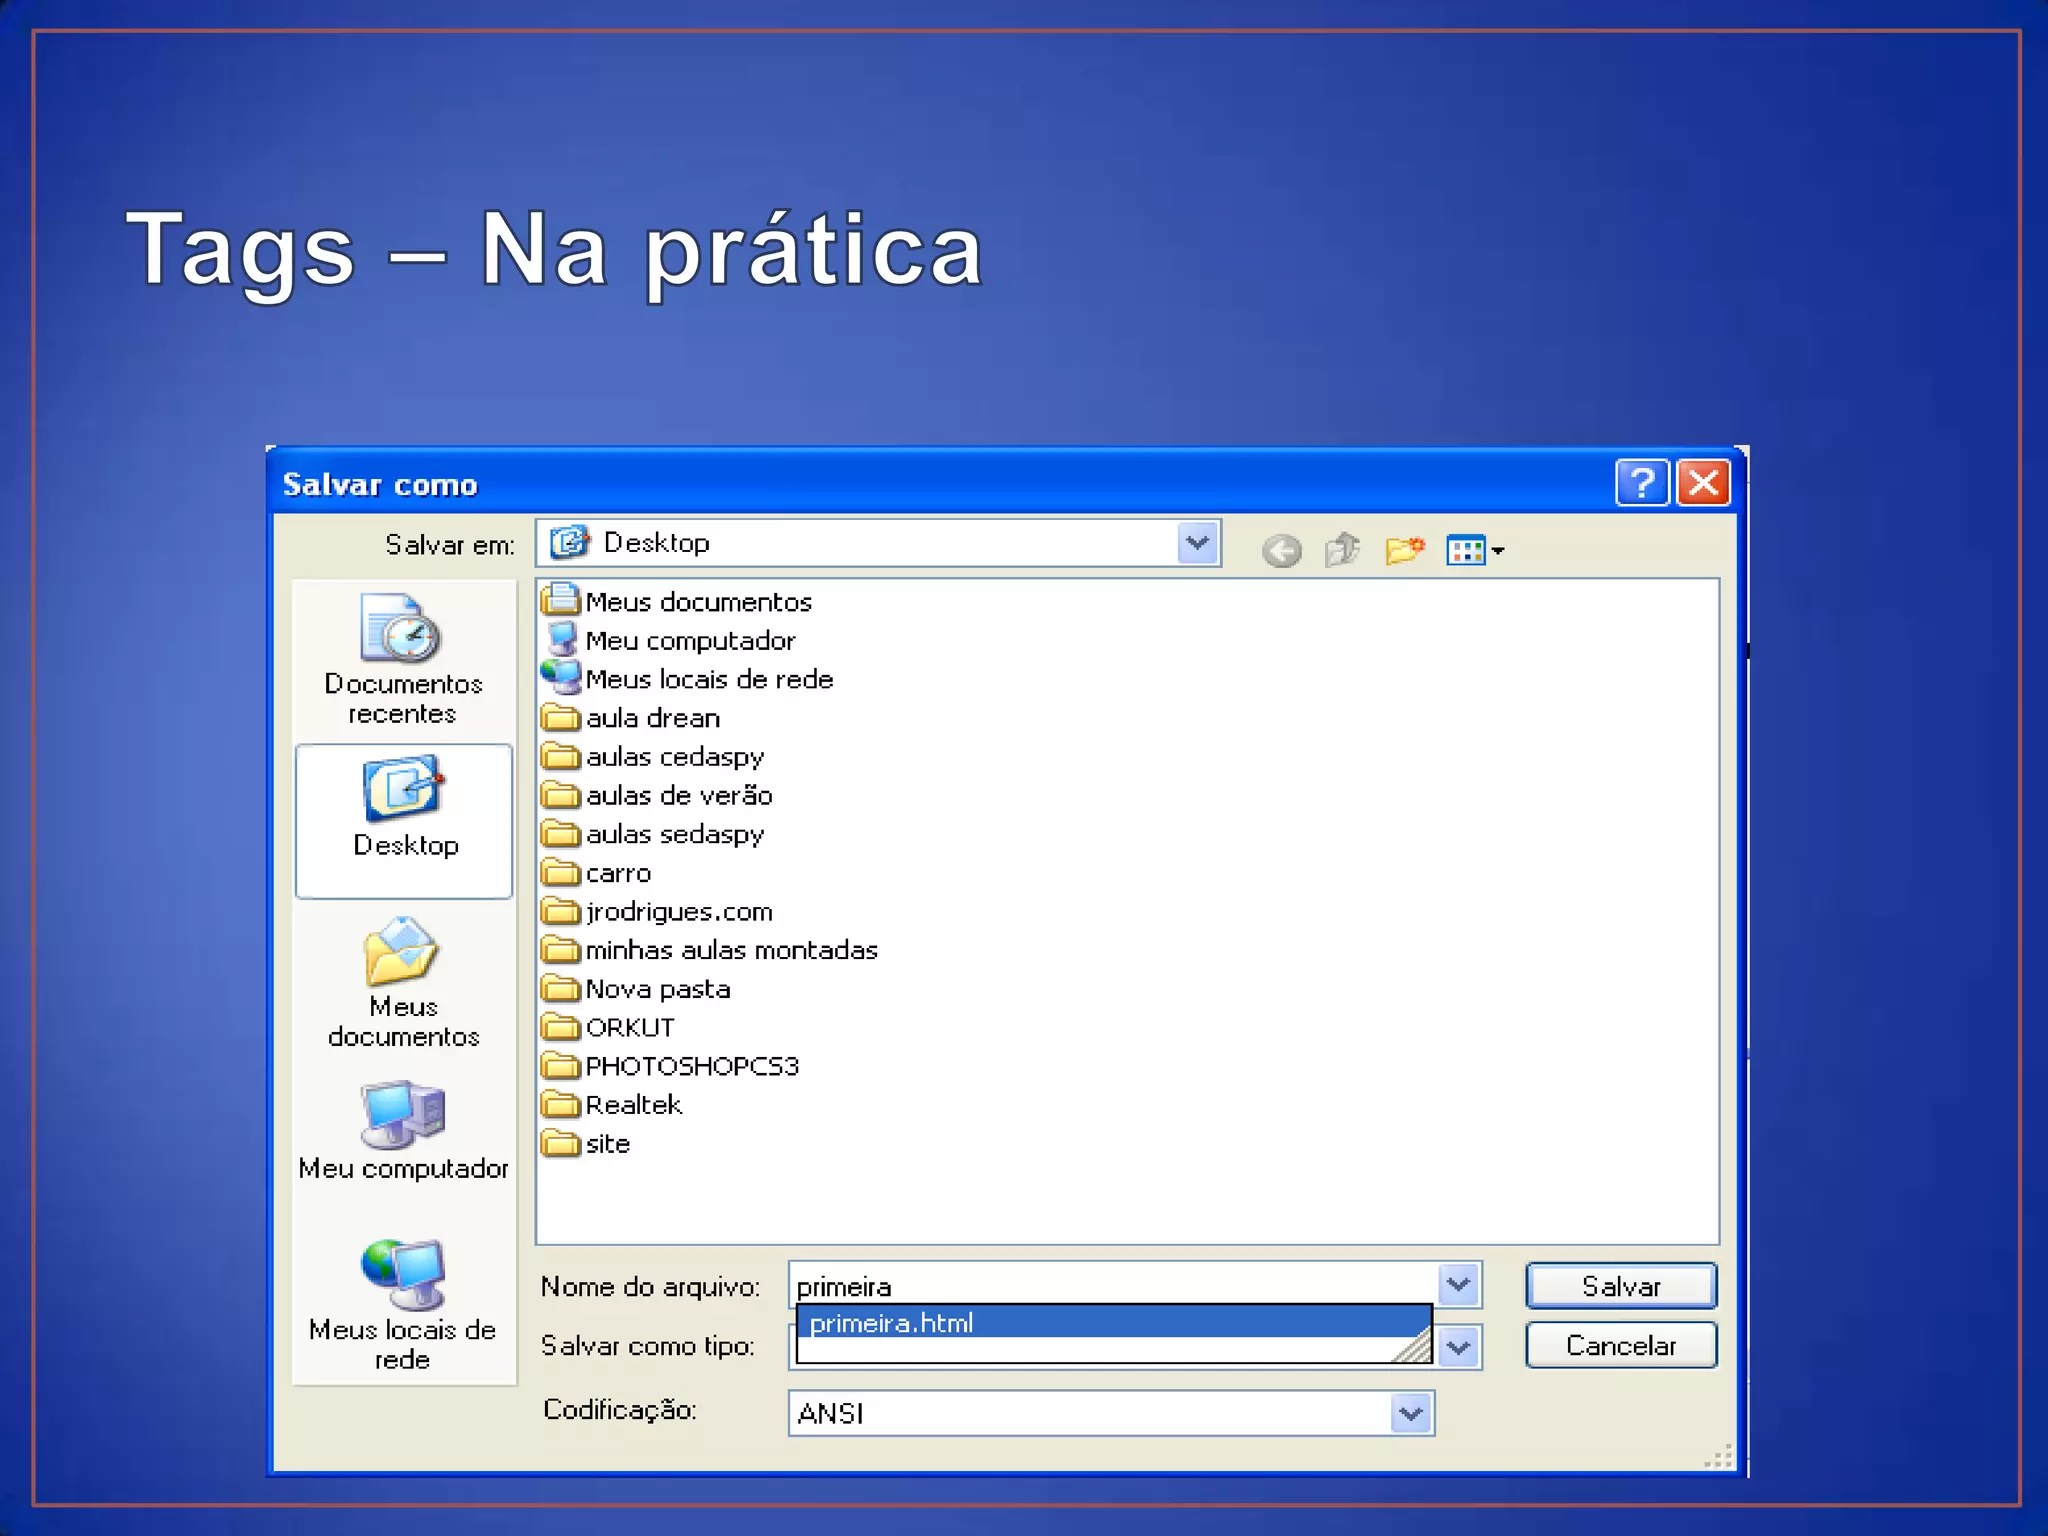2048x1536 pixels.
Task: Select the PHOTOSHOPCS3 folder
Action: pos(691,1066)
